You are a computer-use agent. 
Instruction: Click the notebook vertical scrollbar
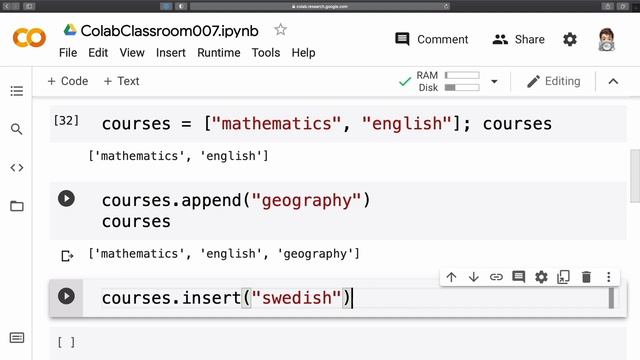coord(635,176)
